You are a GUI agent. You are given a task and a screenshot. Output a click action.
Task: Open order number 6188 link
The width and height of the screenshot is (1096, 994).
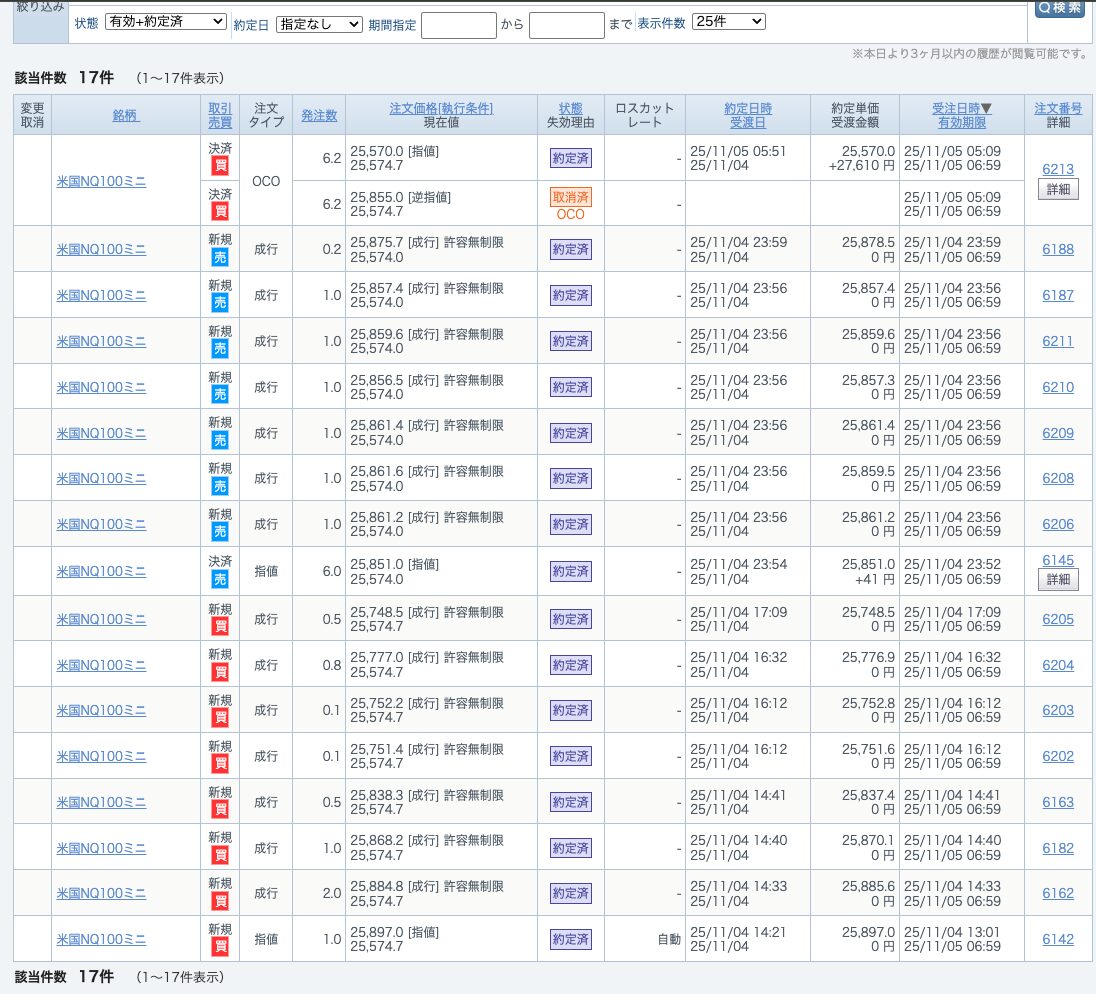click(x=1057, y=249)
